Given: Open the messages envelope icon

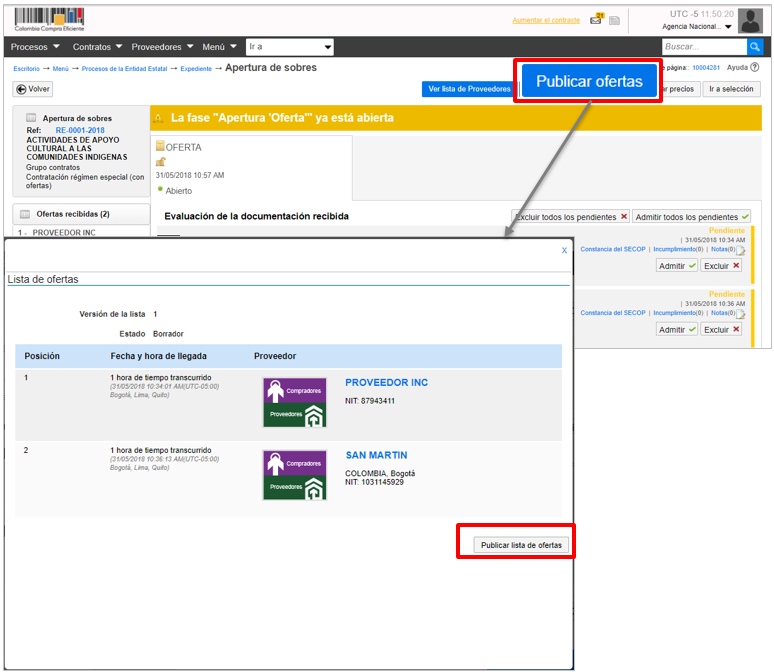Looking at the screenshot, I should coord(597,19).
